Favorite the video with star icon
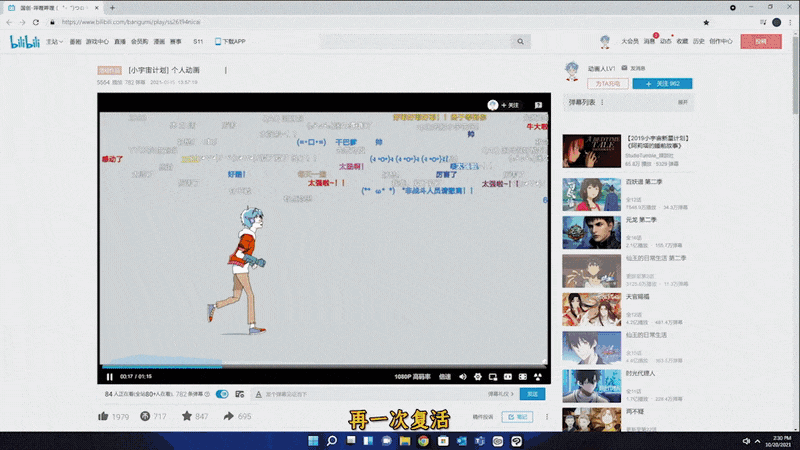Viewport: 800px width, 450px height. coord(187,416)
